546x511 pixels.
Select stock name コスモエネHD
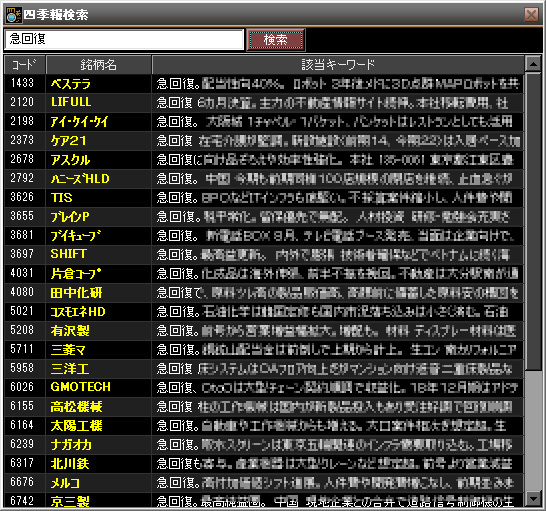(78, 312)
